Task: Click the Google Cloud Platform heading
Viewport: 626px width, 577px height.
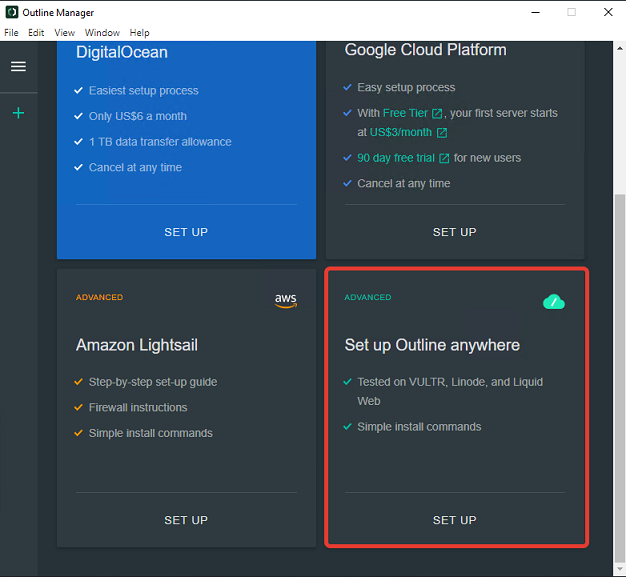Action: (426, 50)
